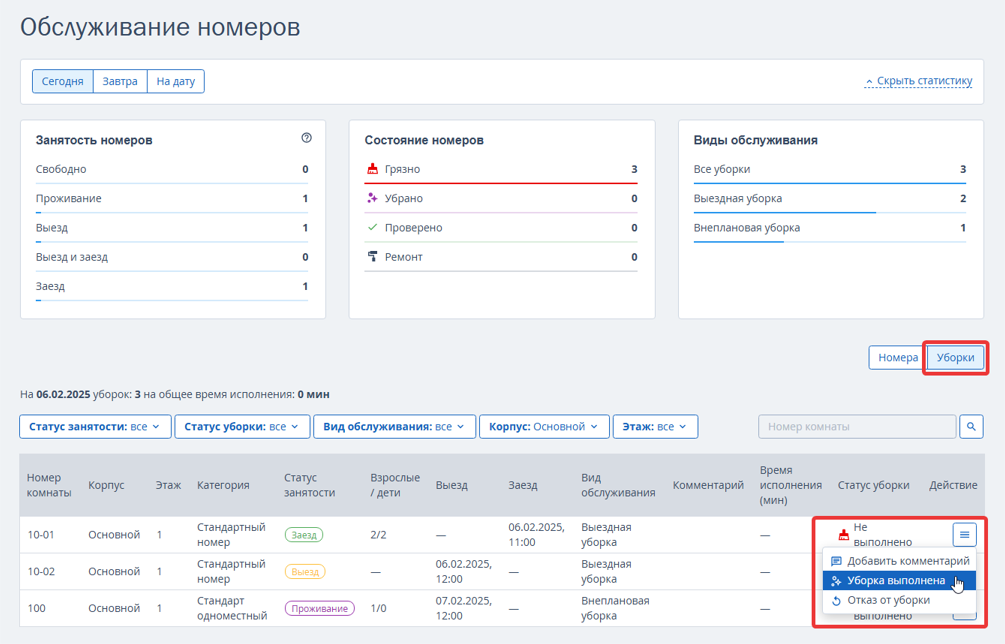1005x644 pixels.
Task: Open the action menu icon for room 10-01
Action: [x=964, y=534]
